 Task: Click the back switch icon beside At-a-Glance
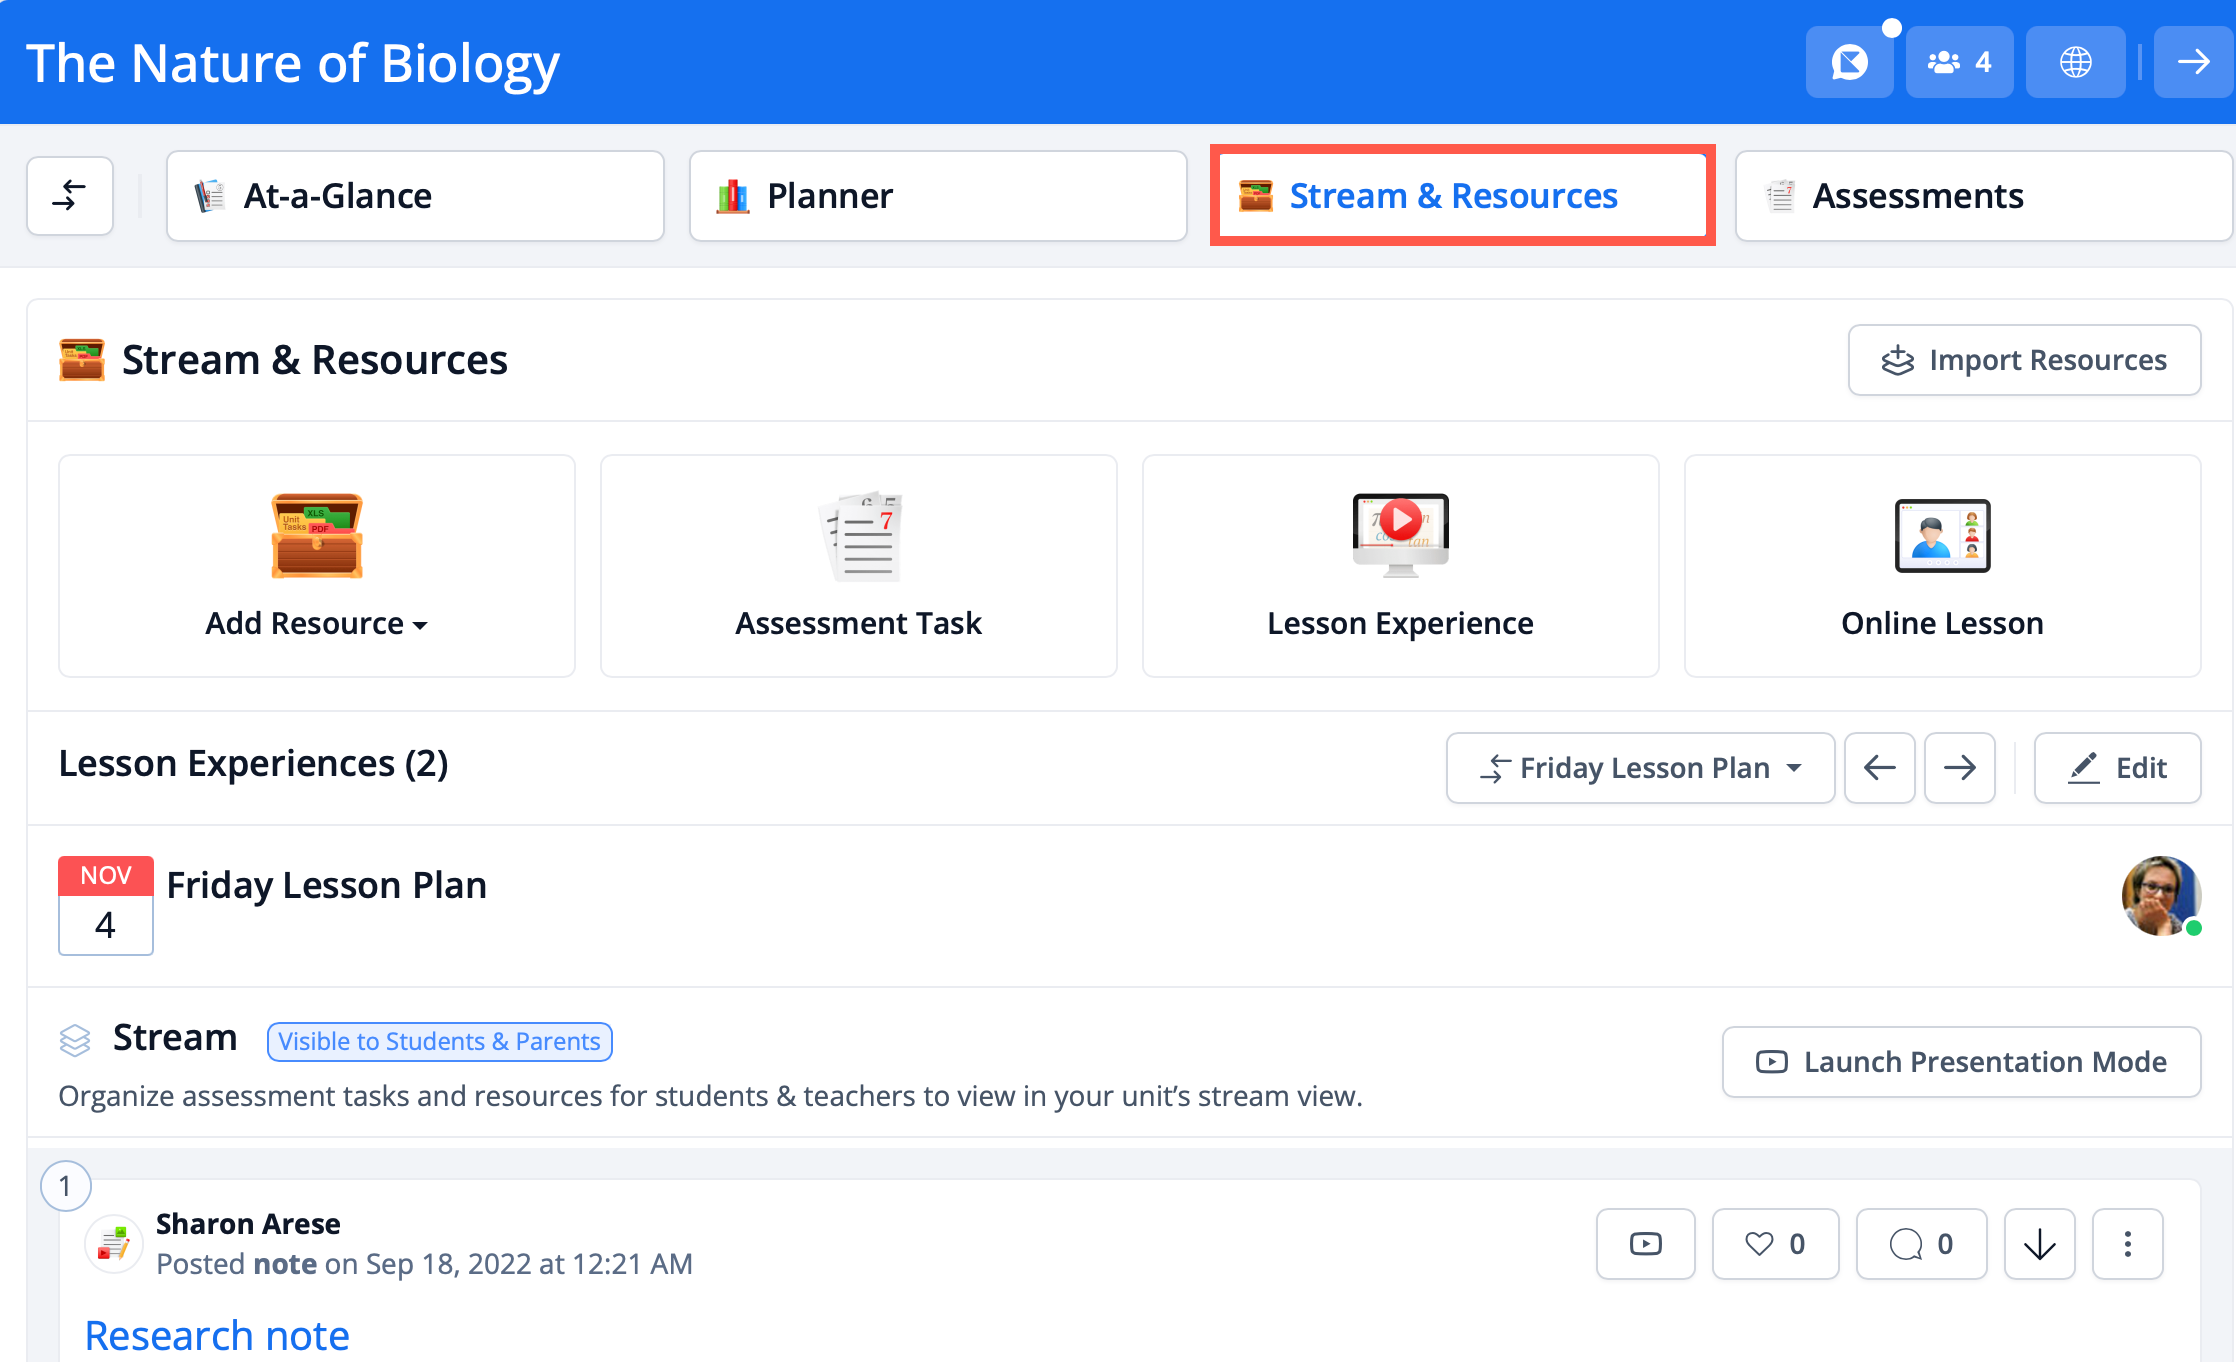(70, 196)
